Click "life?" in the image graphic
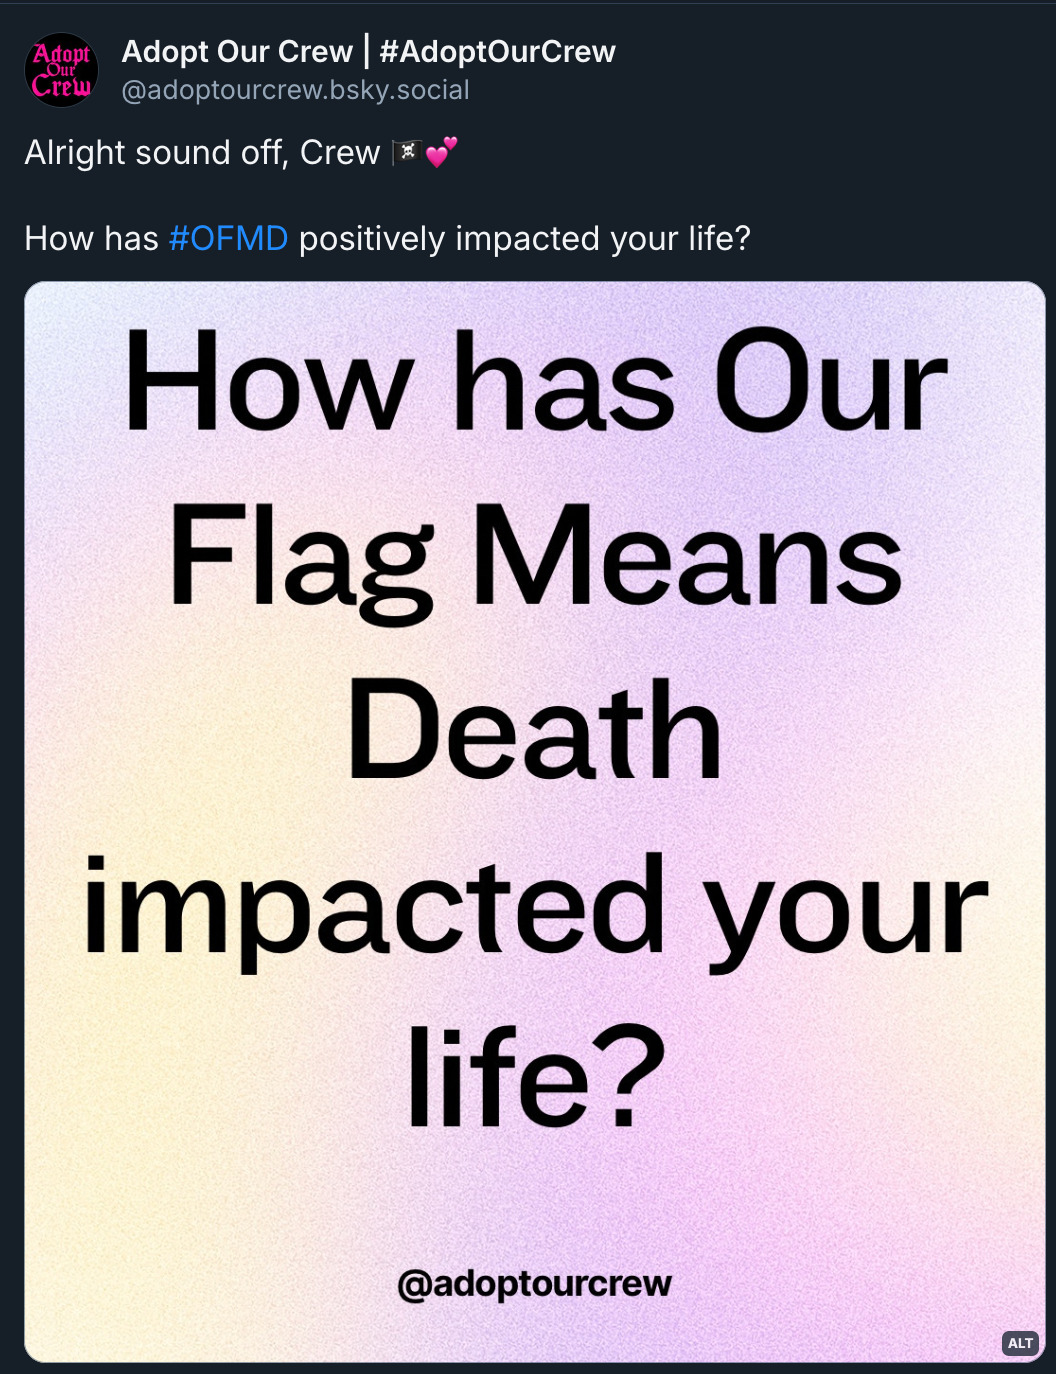The height and width of the screenshot is (1374, 1056). point(536,1078)
